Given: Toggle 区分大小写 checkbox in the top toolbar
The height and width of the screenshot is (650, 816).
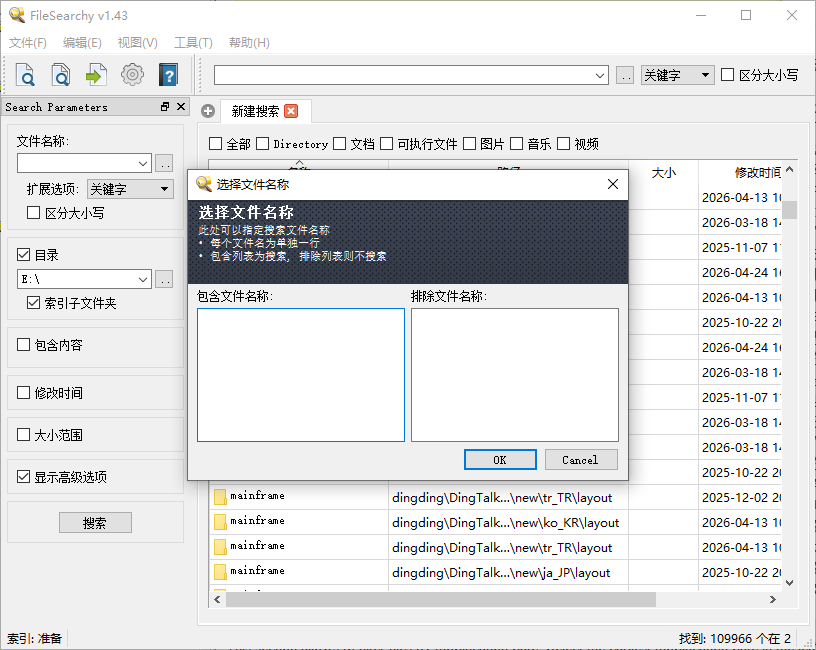Looking at the screenshot, I should 728,75.
